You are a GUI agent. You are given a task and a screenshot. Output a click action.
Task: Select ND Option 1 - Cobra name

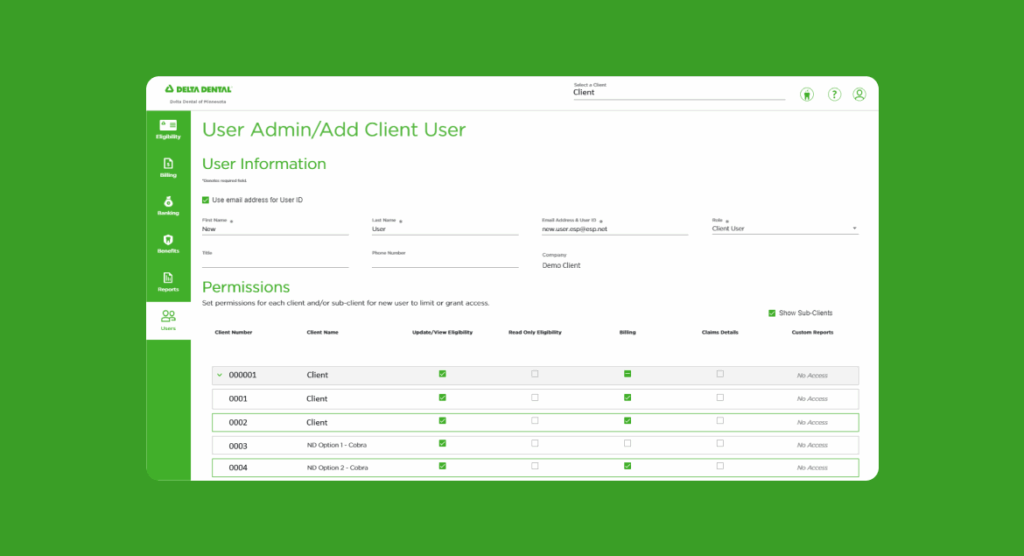click(336, 445)
